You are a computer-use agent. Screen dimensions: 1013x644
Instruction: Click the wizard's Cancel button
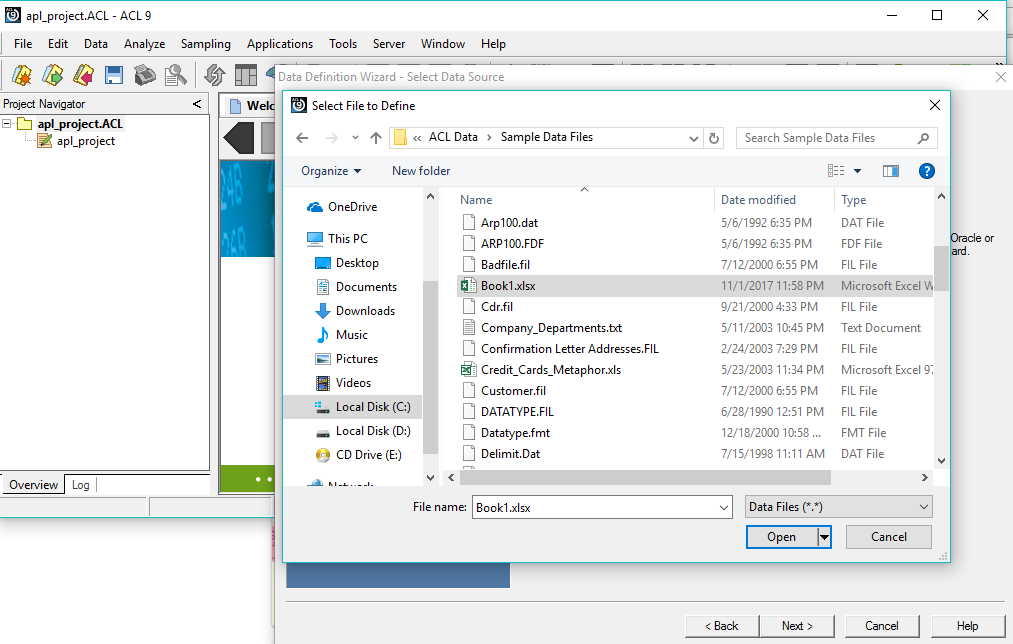tap(881, 626)
